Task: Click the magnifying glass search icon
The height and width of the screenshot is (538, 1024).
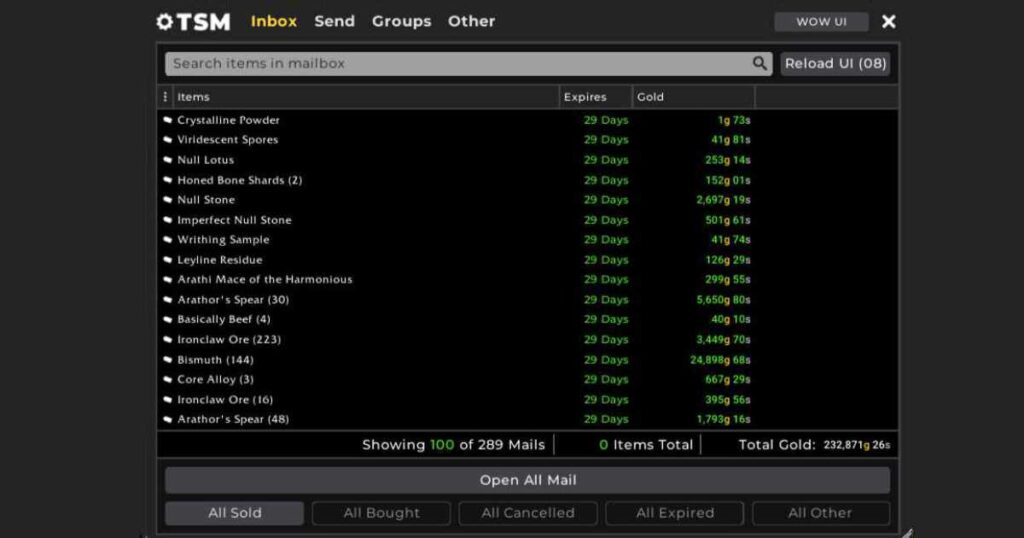Action: tap(760, 64)
